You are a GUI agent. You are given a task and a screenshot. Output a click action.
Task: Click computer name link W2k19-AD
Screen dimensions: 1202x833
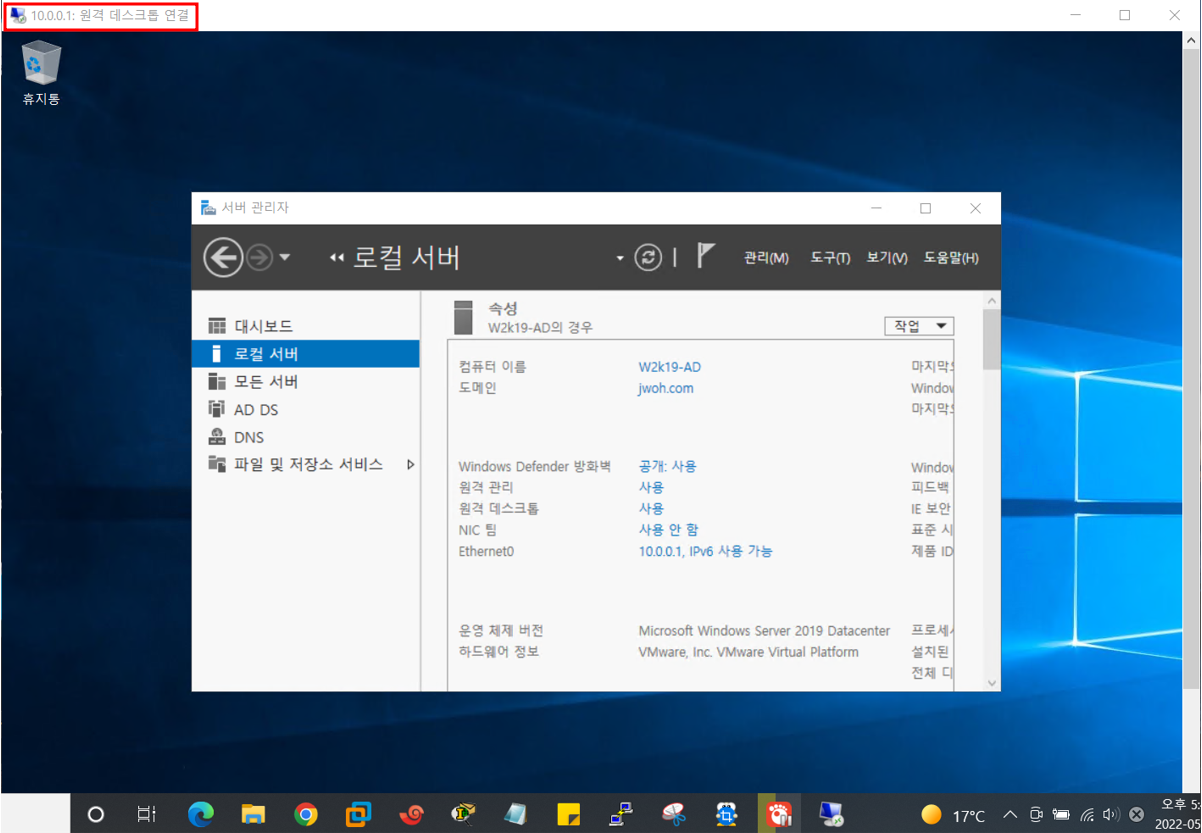(669, 367)
